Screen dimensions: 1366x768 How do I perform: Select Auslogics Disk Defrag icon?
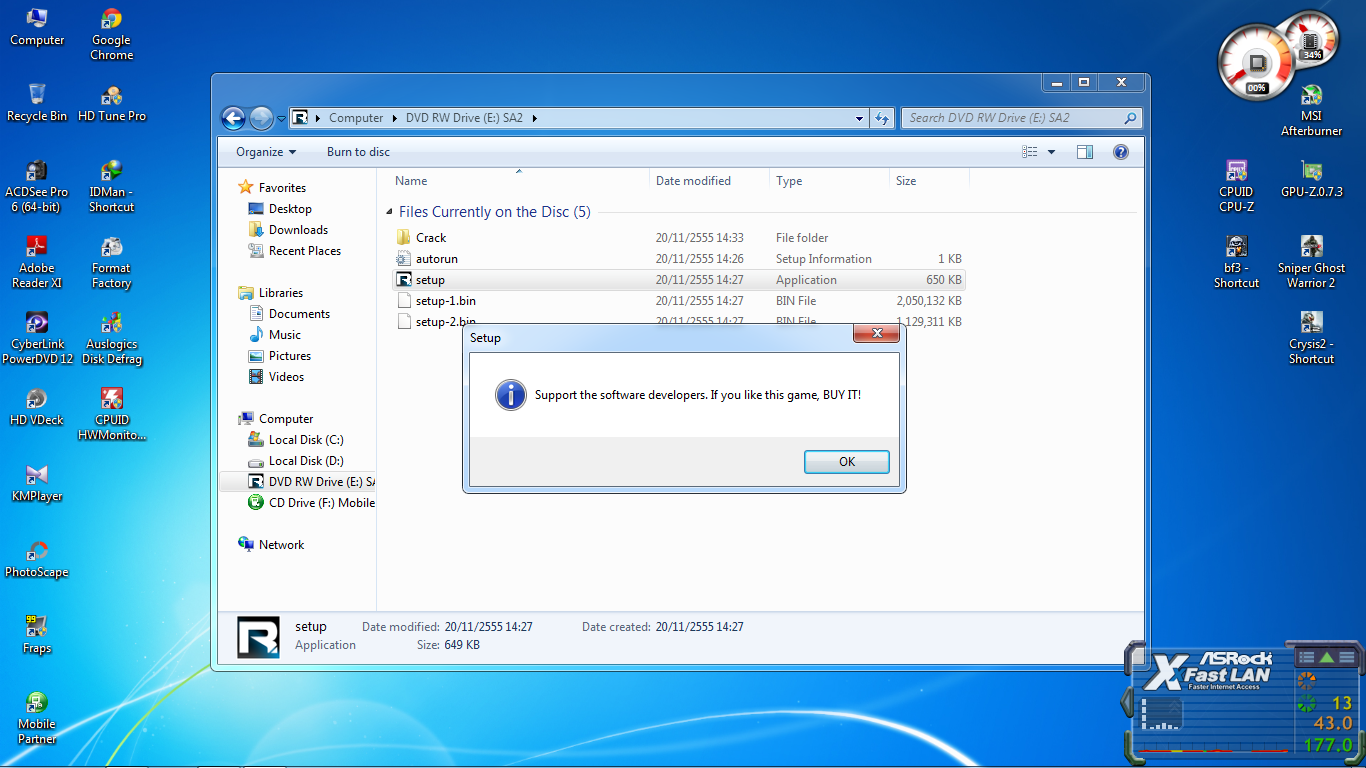[112, 338]
